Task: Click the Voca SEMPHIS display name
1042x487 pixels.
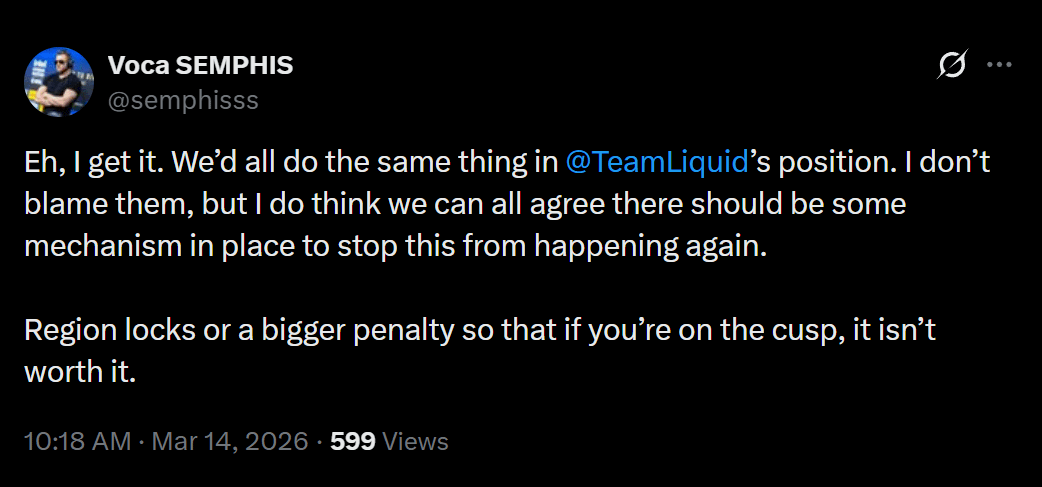Action: click(x=200, y=67)
